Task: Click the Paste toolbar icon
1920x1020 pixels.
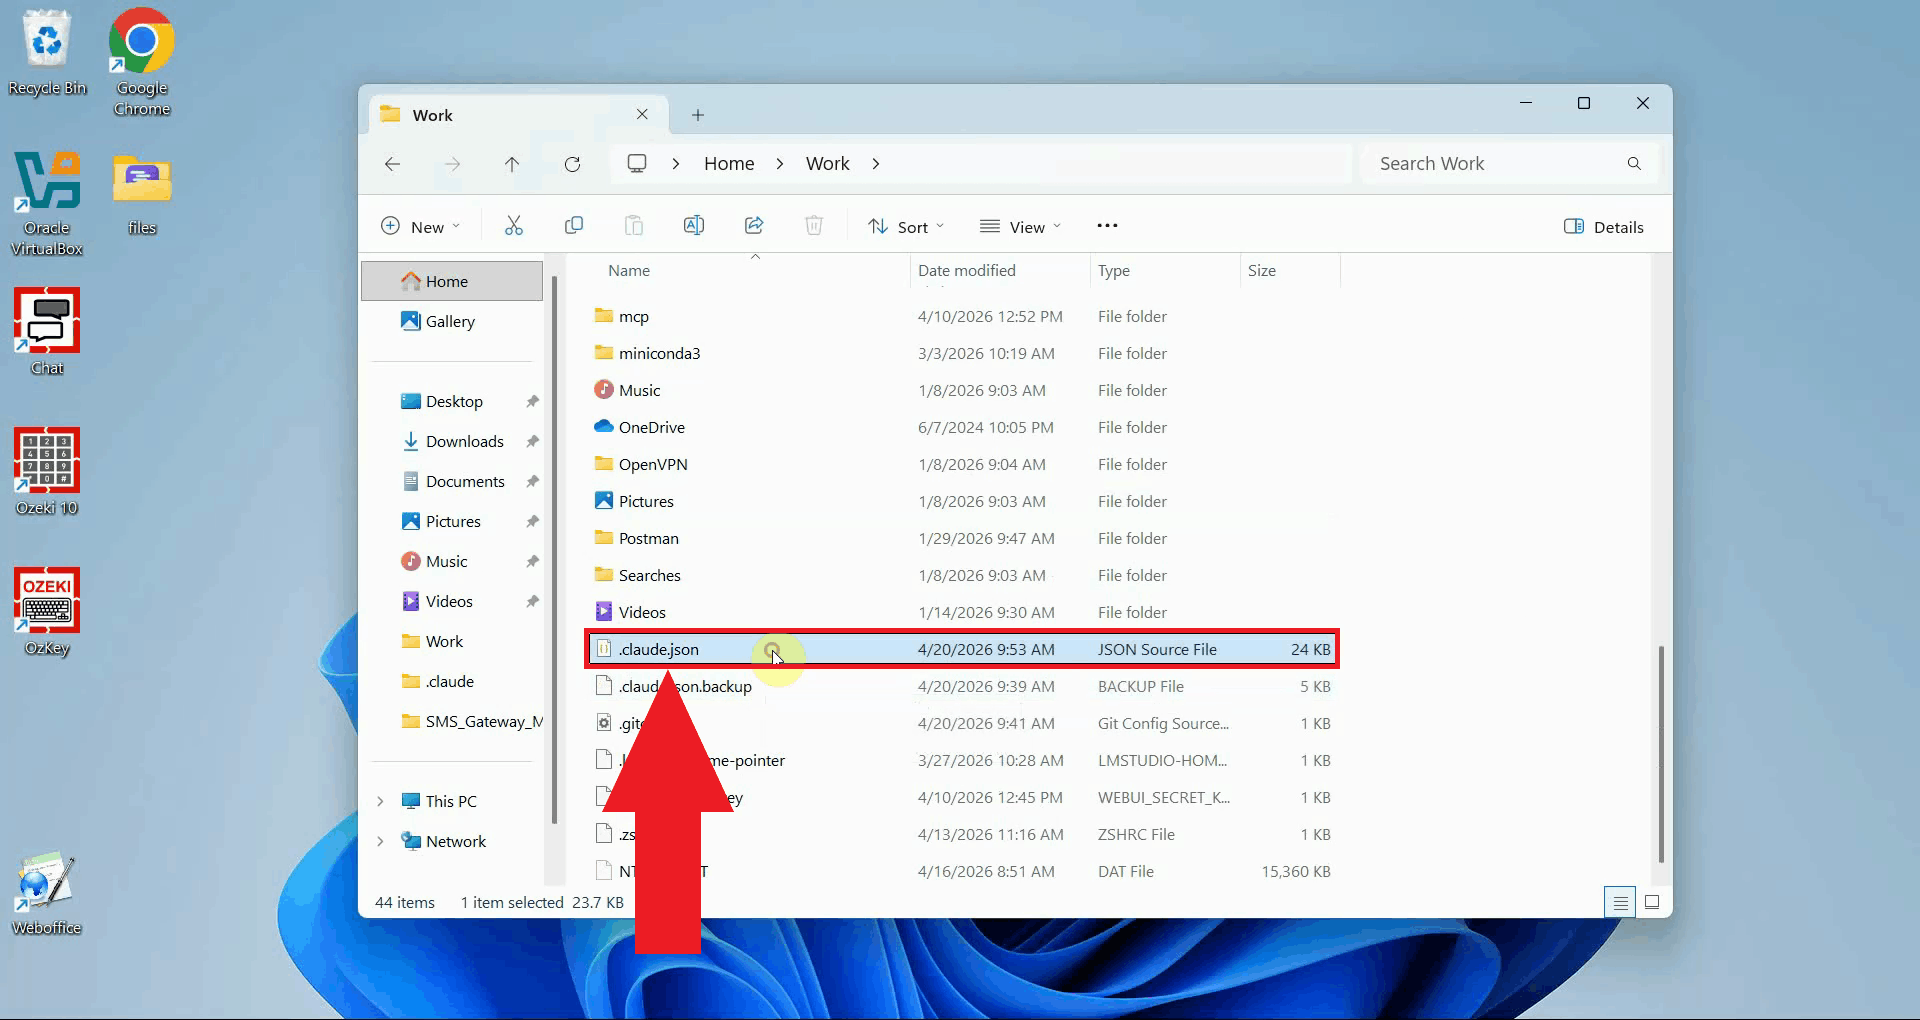Action: 634,226
